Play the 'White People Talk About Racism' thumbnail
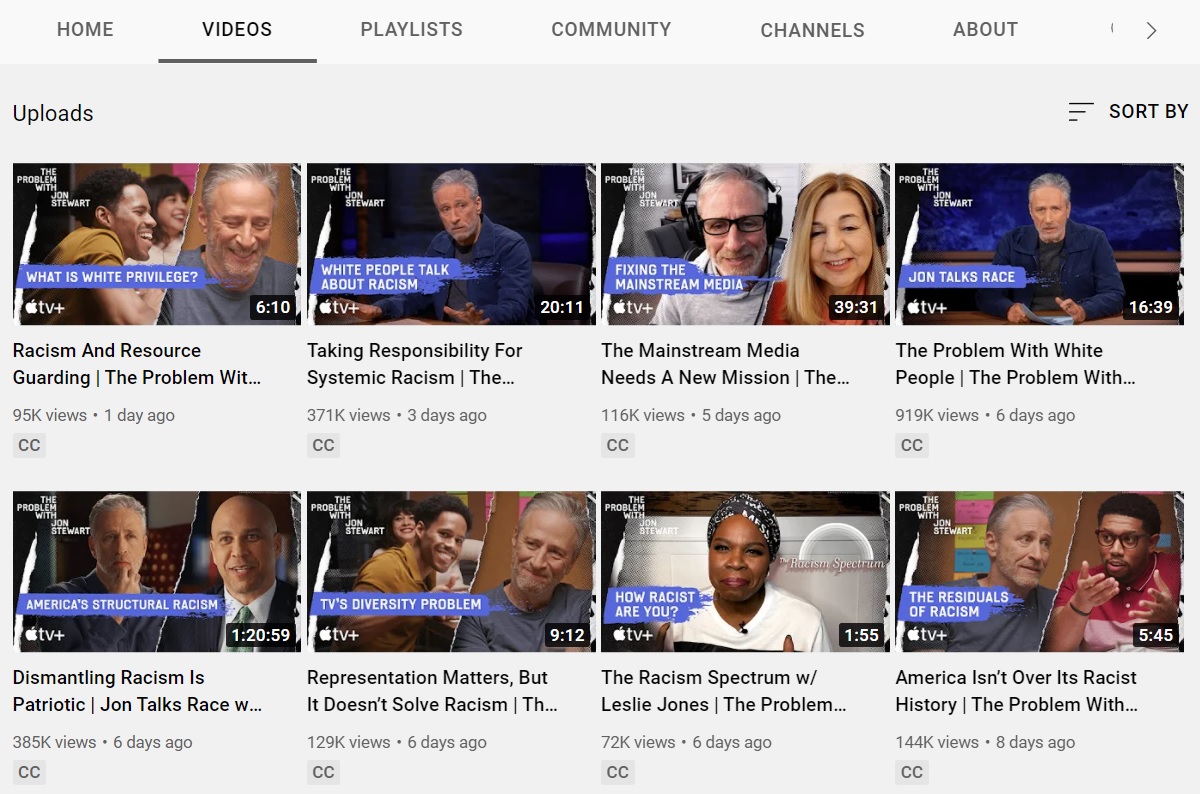 pyautogui.click(x=451, y=244)
